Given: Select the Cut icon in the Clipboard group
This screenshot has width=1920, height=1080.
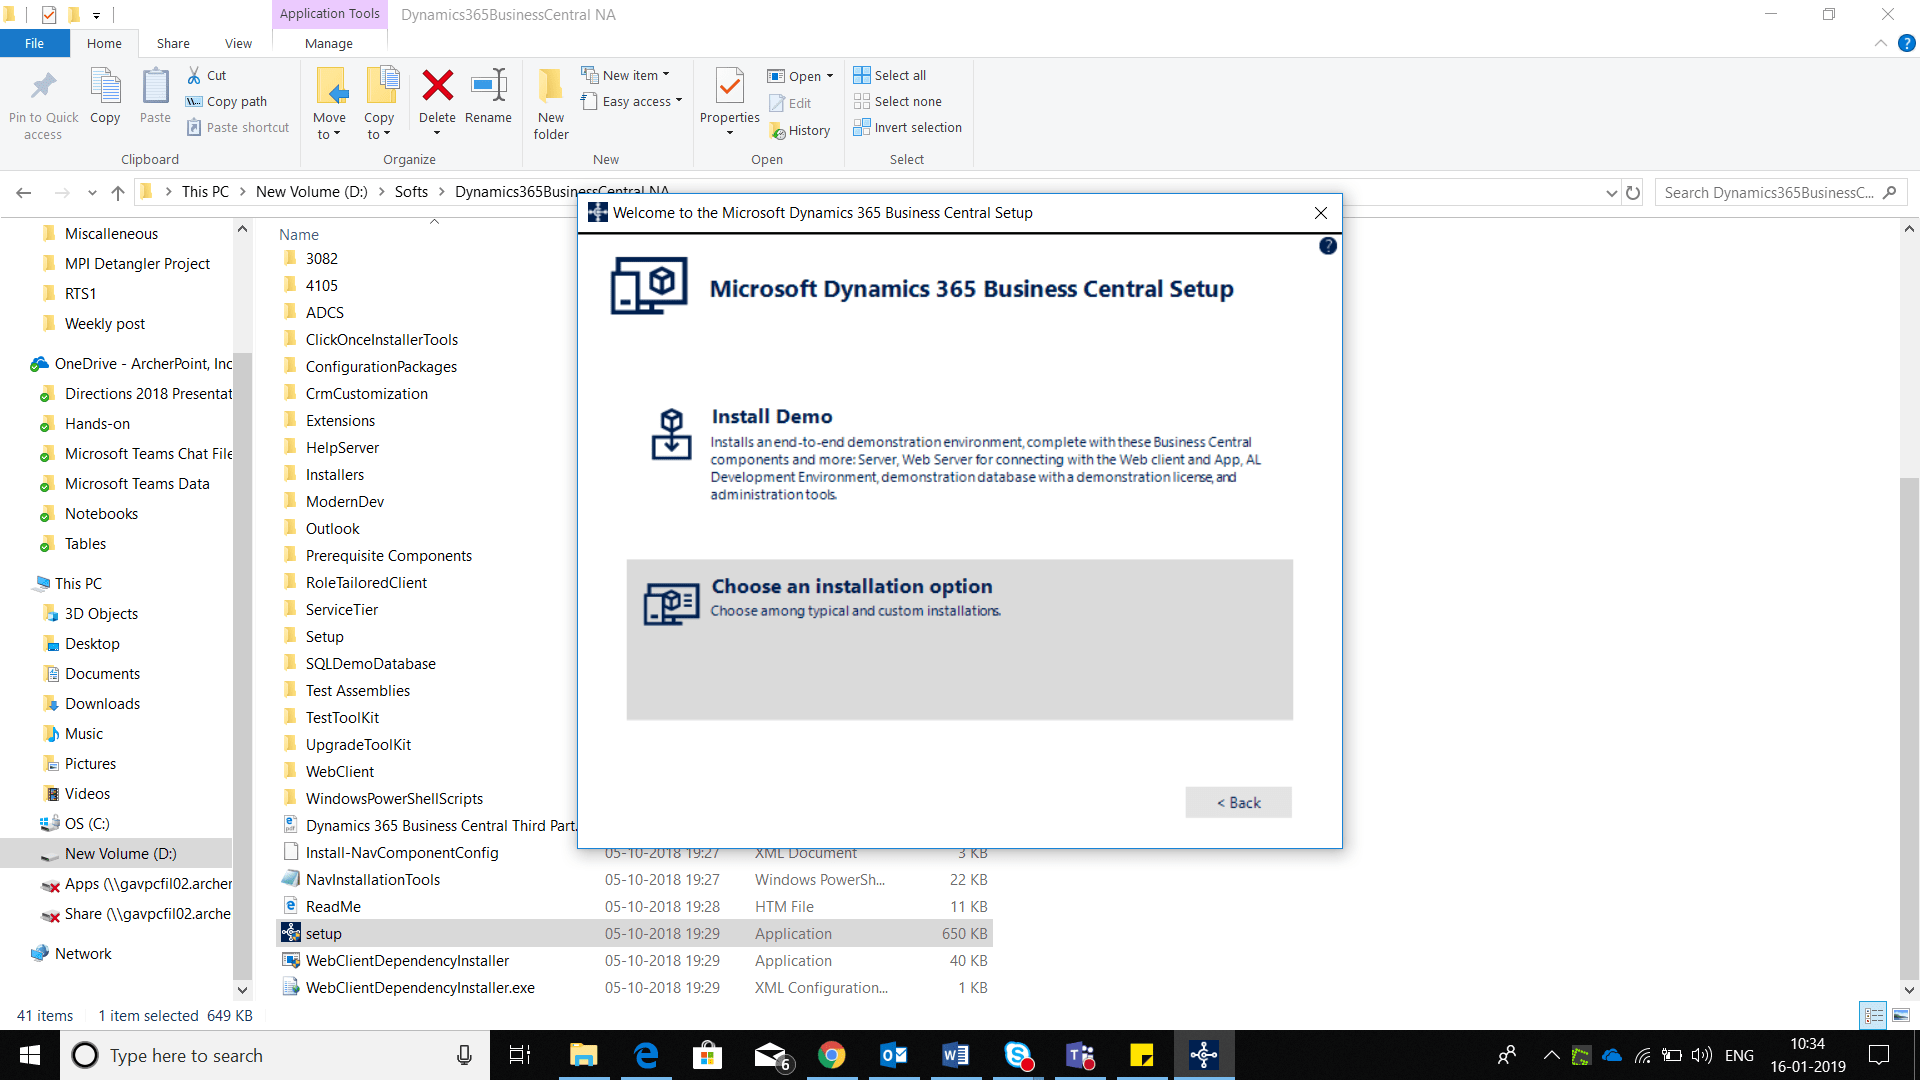Looking at the screenshot, I should coord(207,75).
